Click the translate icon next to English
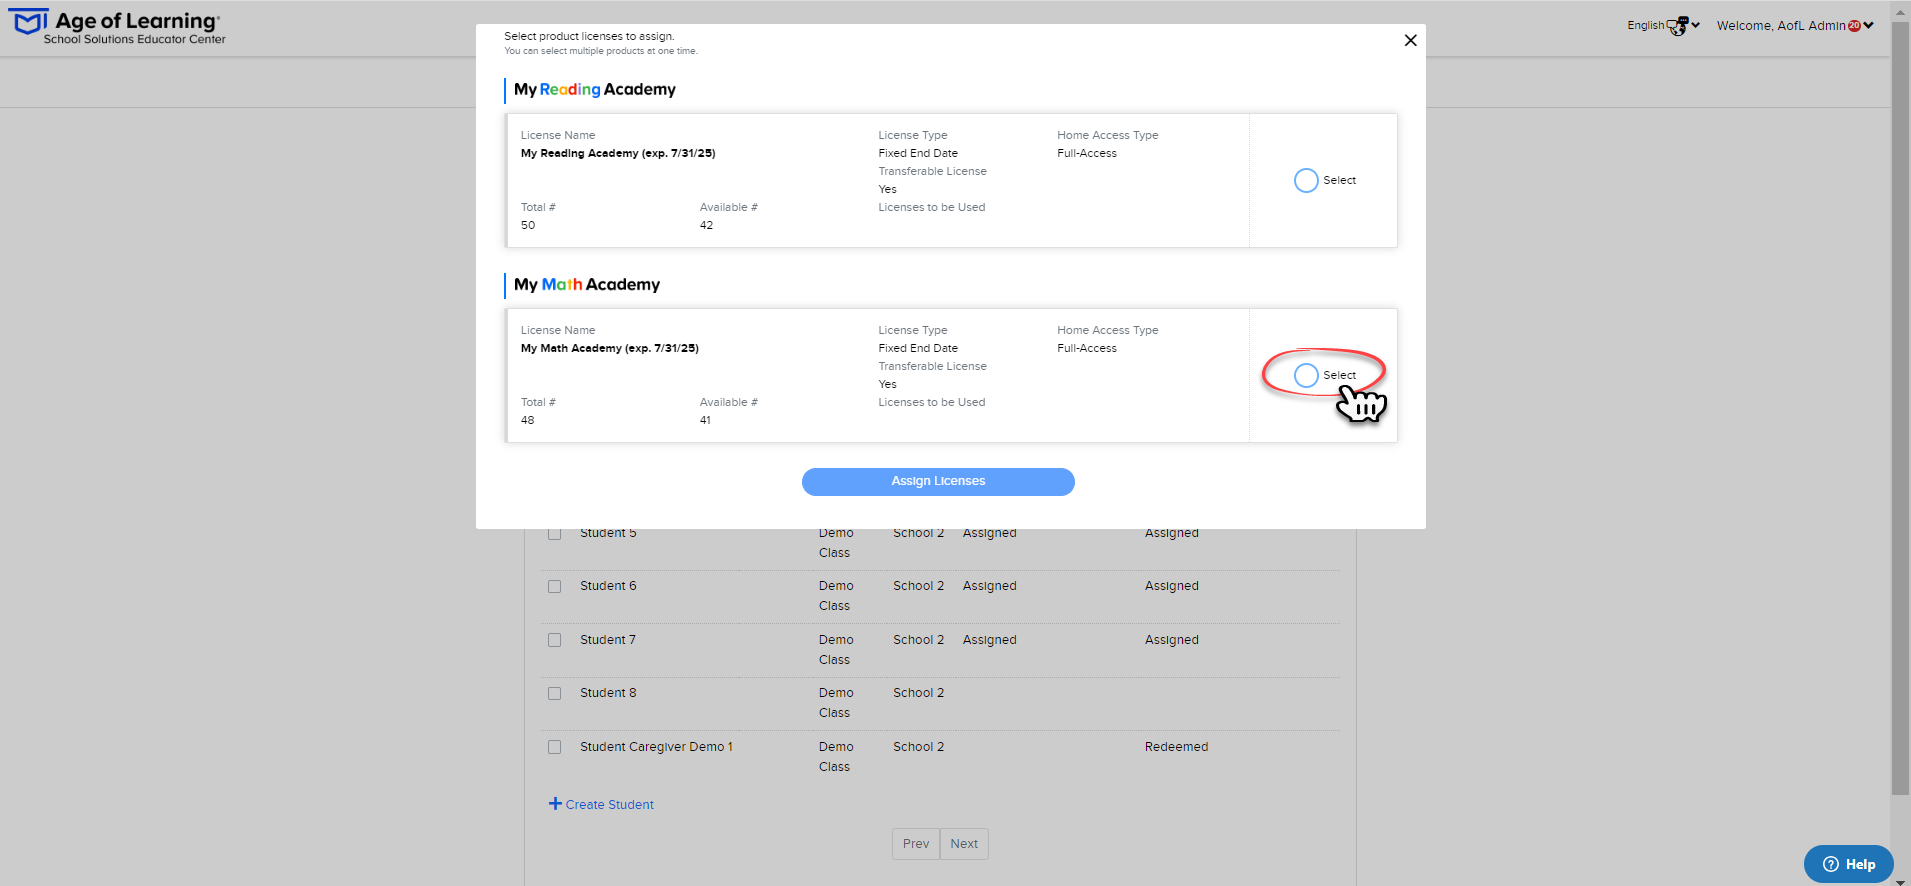1911x886 pixels. (x=1678, y=26)
